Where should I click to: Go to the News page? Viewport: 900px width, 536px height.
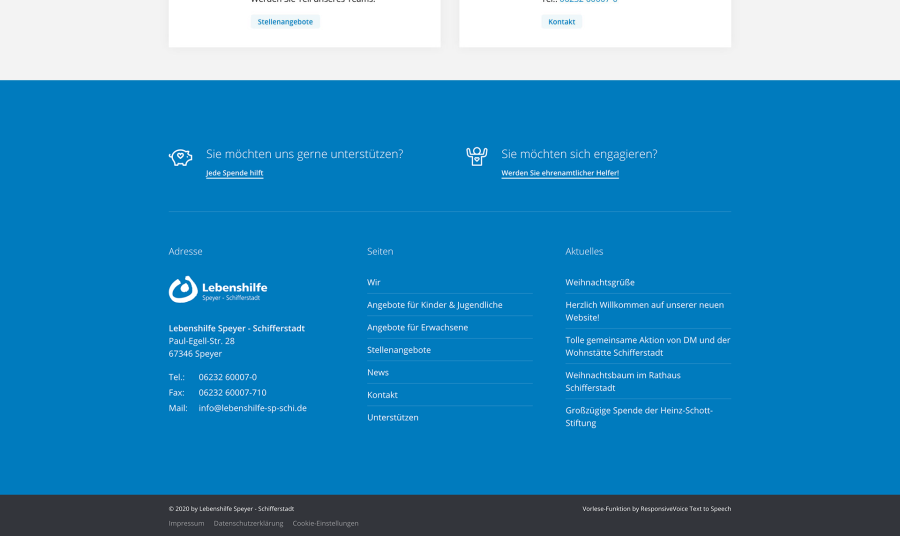378,372
